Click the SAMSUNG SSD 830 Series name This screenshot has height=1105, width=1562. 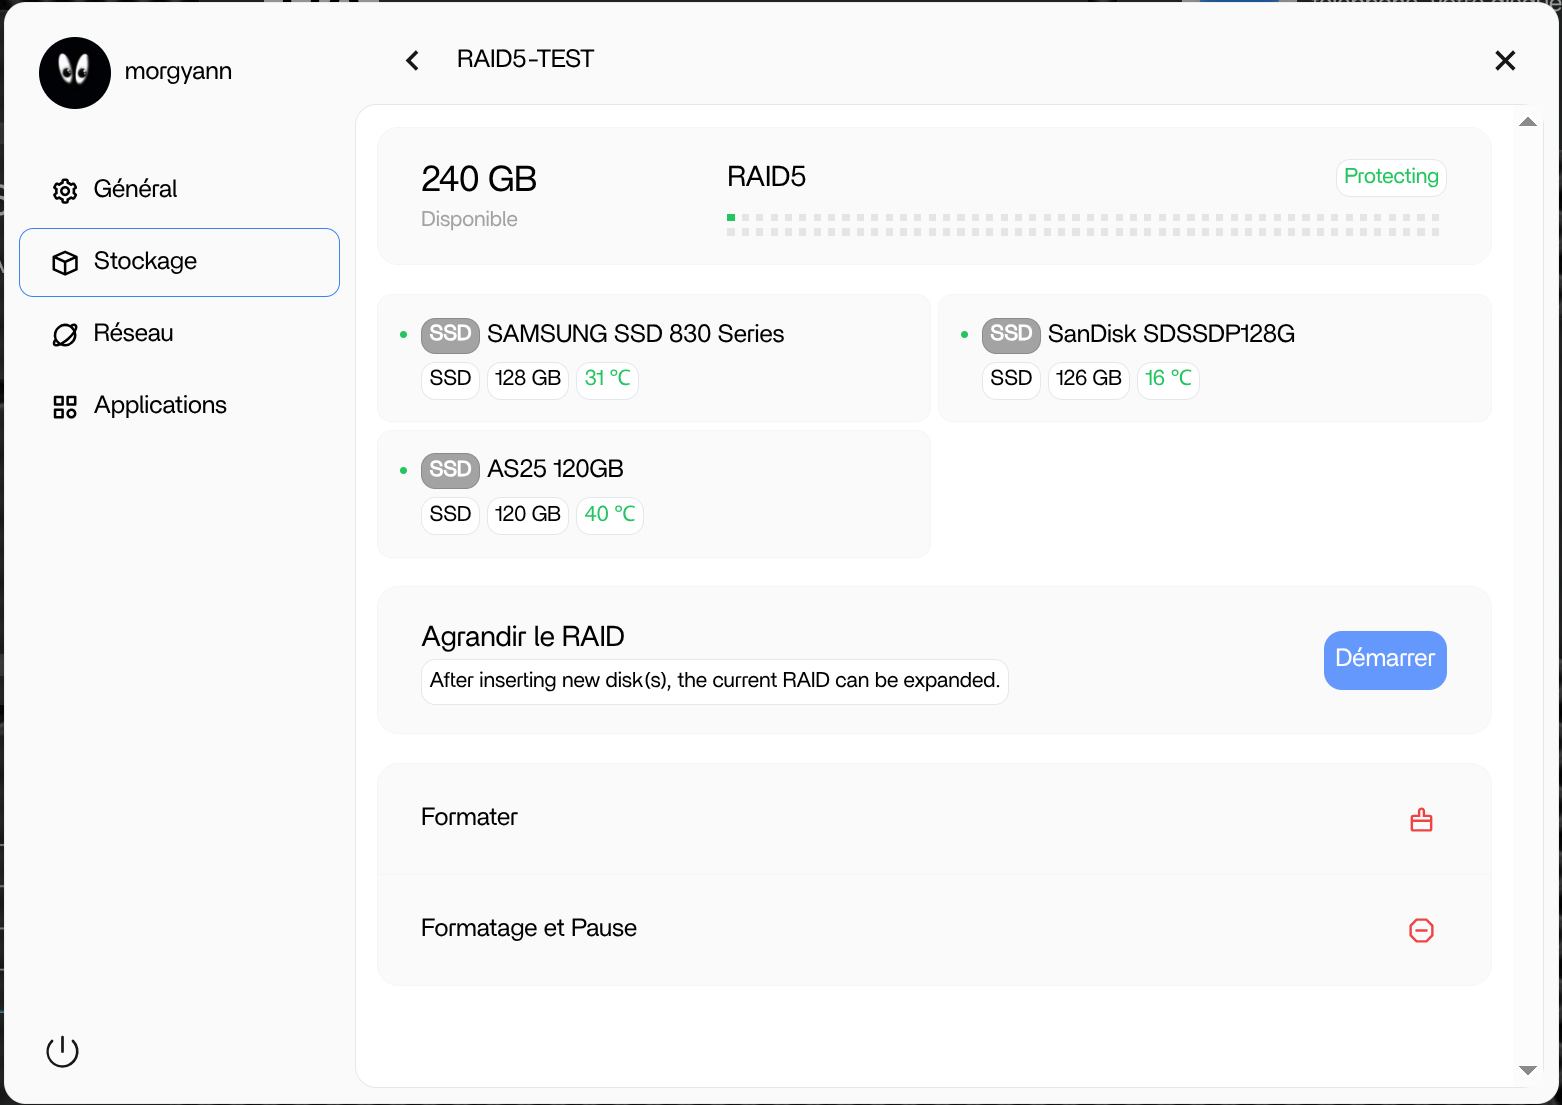coord(636,334)
